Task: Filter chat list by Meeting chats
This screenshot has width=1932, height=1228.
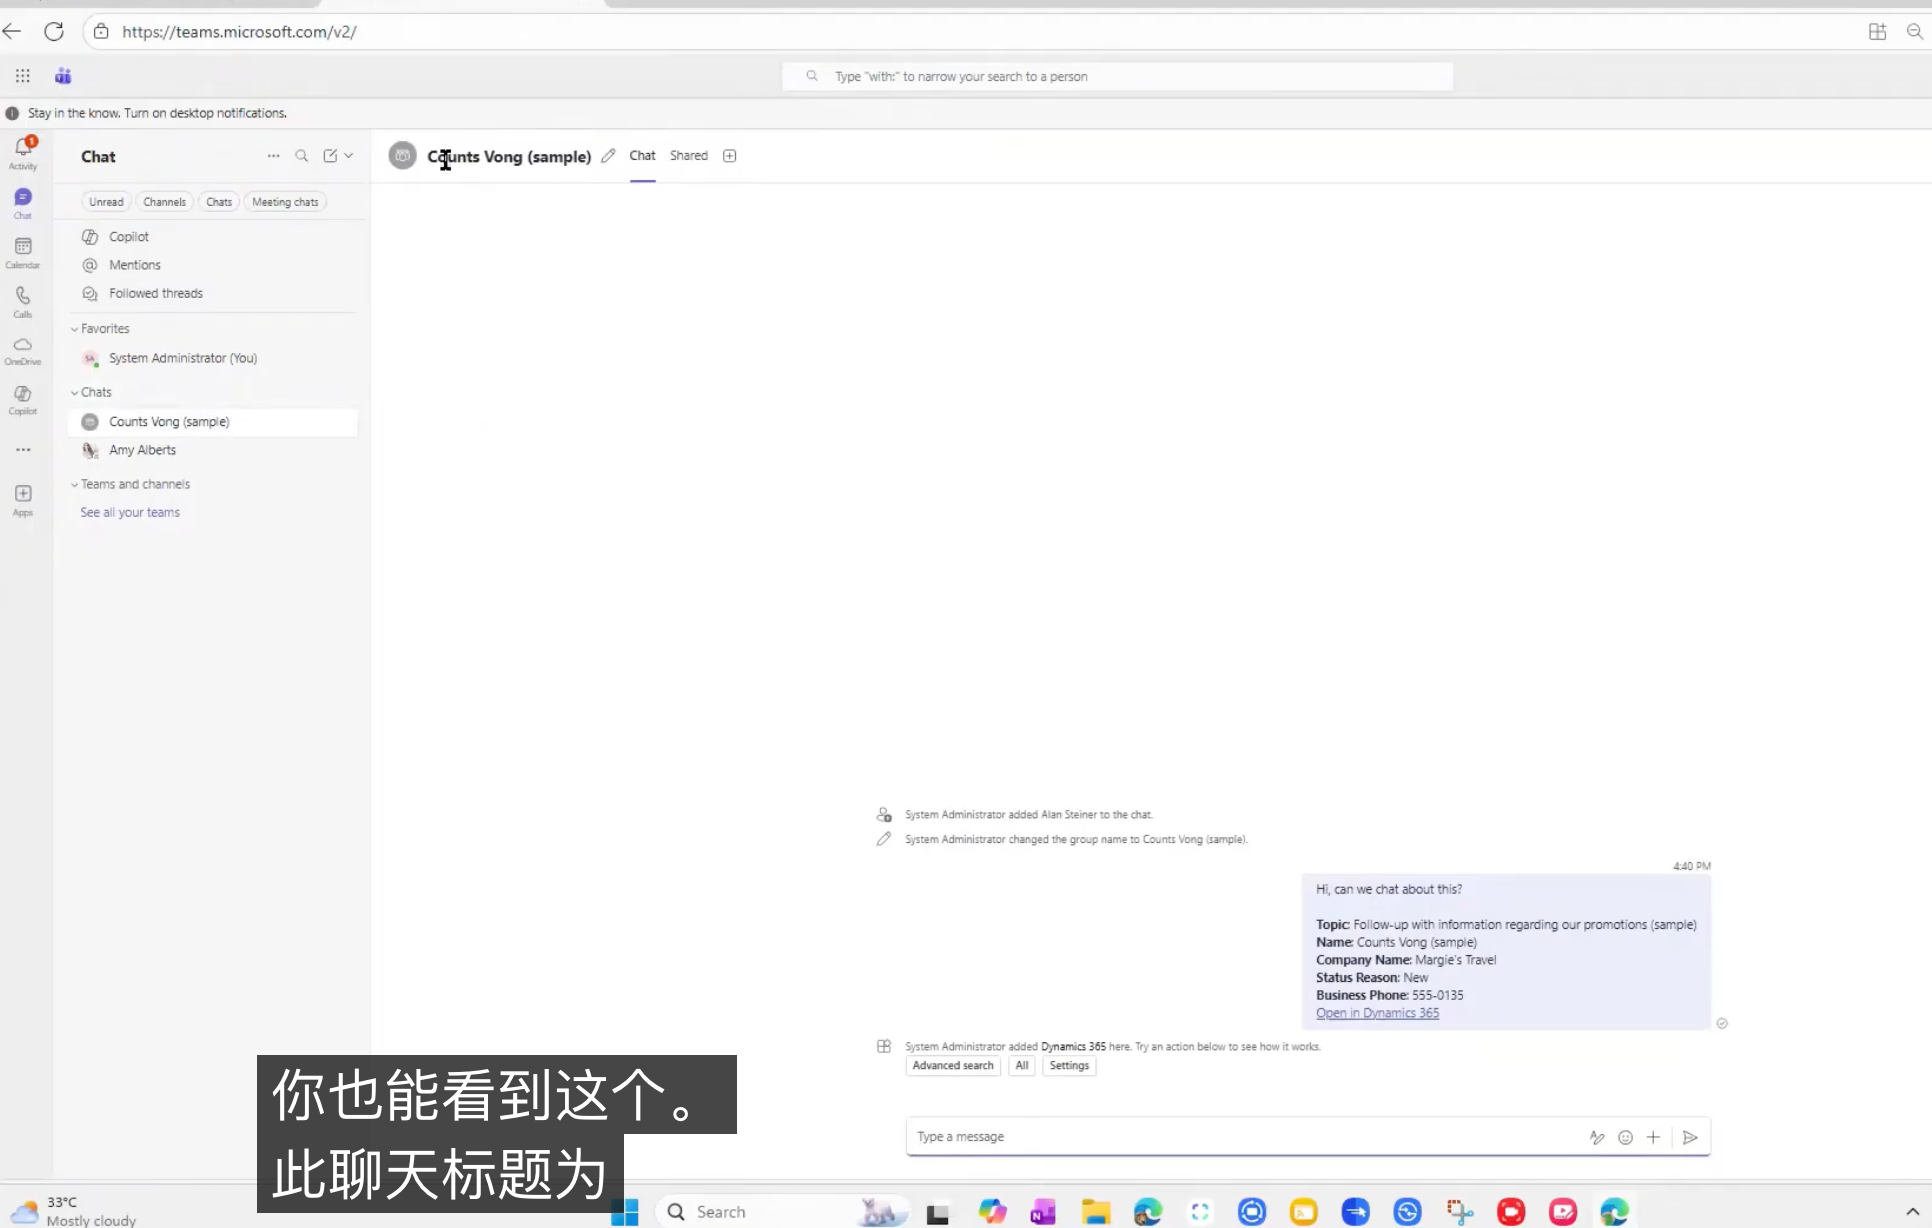Action: (x=285, y=202)
